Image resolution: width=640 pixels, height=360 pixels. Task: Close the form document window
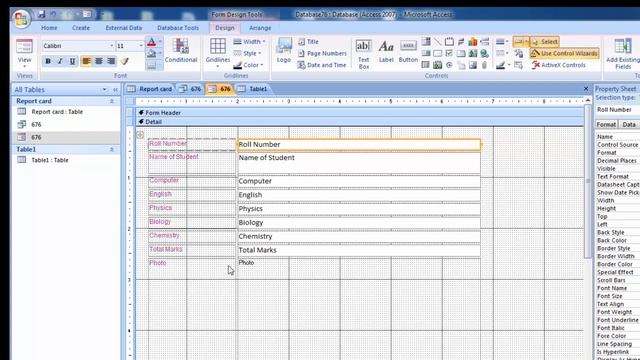tap(586, 89)
